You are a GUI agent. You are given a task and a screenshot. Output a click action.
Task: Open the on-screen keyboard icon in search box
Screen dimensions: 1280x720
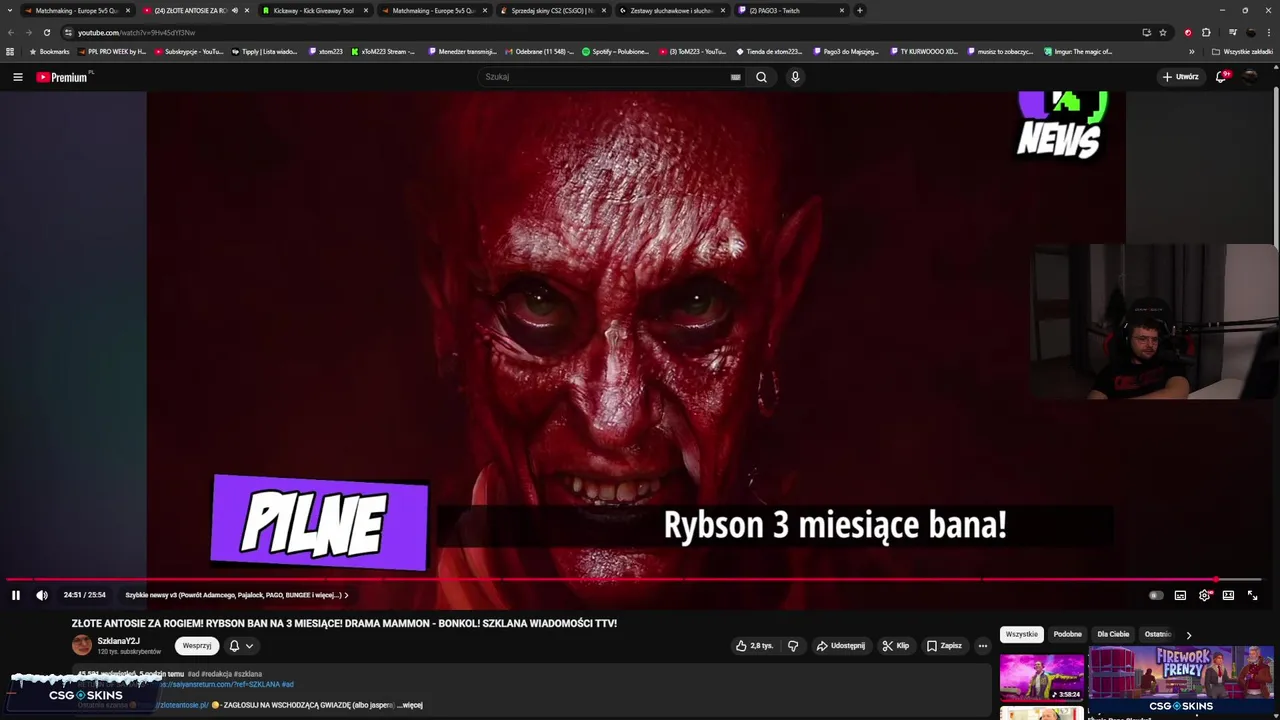[736, 77]
